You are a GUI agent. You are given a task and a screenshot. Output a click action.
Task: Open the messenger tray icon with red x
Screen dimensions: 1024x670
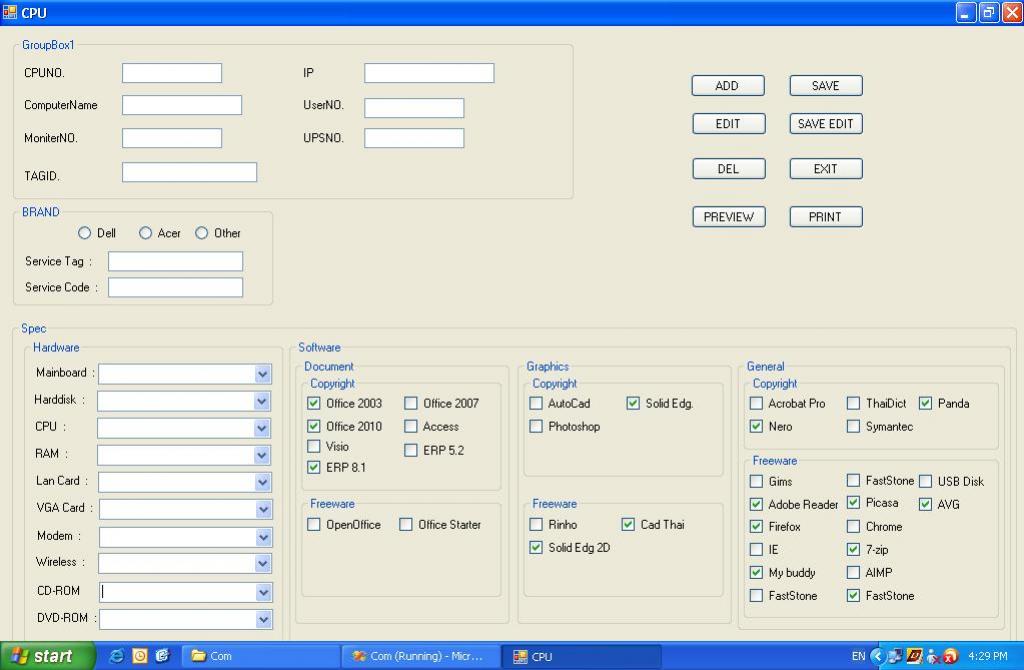(x=934, y=656)
